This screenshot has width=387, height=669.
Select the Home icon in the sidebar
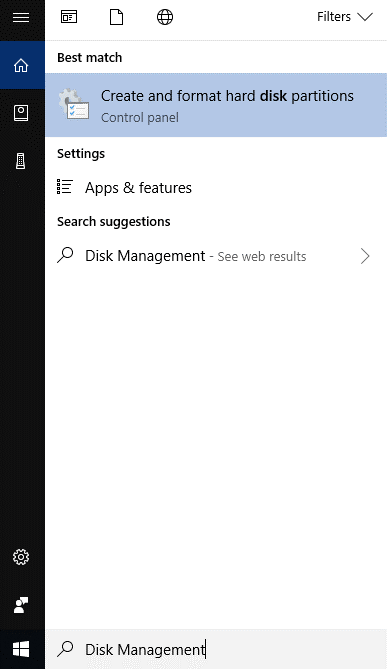[x=21, y=65]
